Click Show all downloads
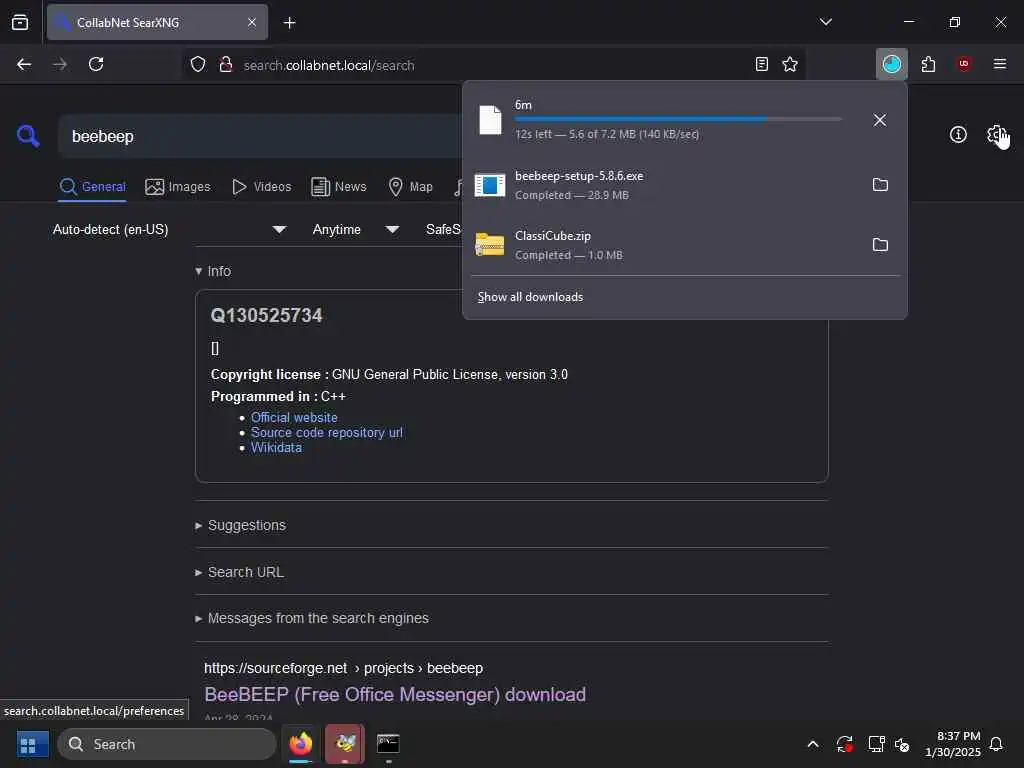Screen dimensions: 1024x768 [530, 297]
